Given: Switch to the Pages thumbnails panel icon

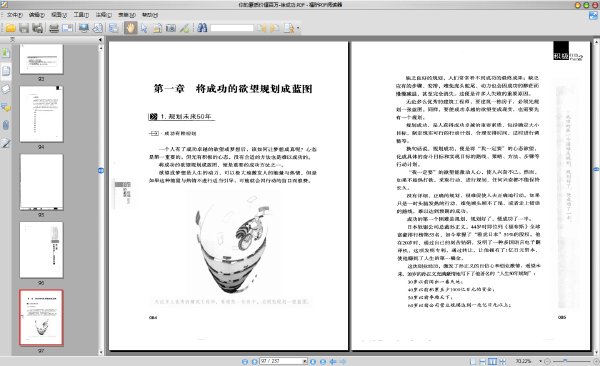Looking at the screenshot, I should click(x=6, y=71).
